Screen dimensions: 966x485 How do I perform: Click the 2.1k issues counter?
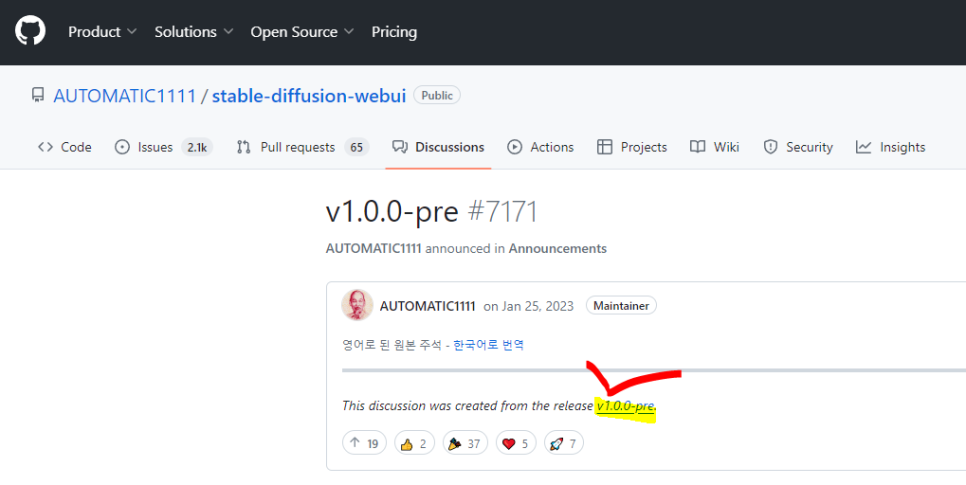[x=197, y=147]
